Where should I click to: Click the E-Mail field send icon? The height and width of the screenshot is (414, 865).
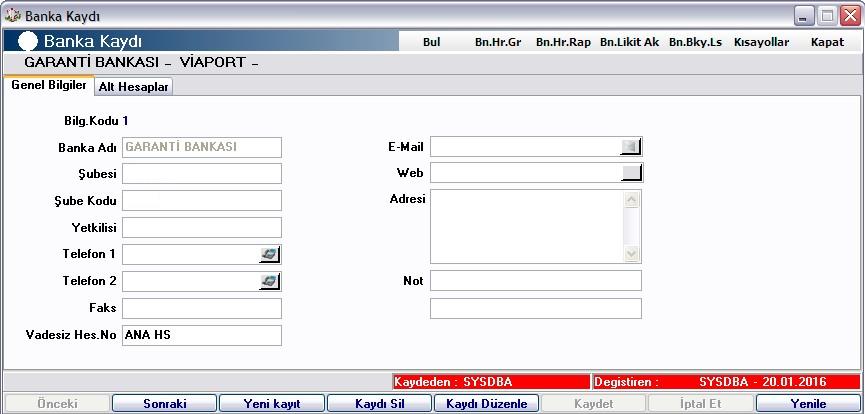[x=631, y=147]
